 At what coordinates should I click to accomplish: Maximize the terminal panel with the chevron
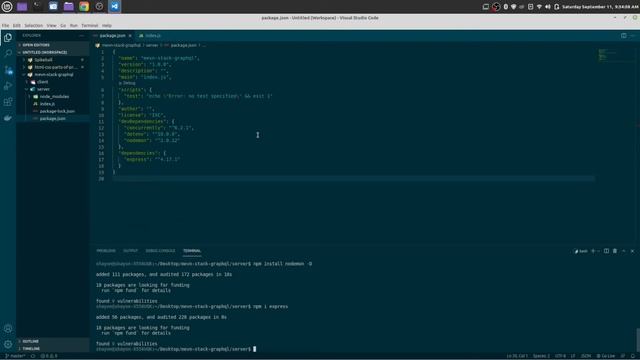click(x=624, y=251)
